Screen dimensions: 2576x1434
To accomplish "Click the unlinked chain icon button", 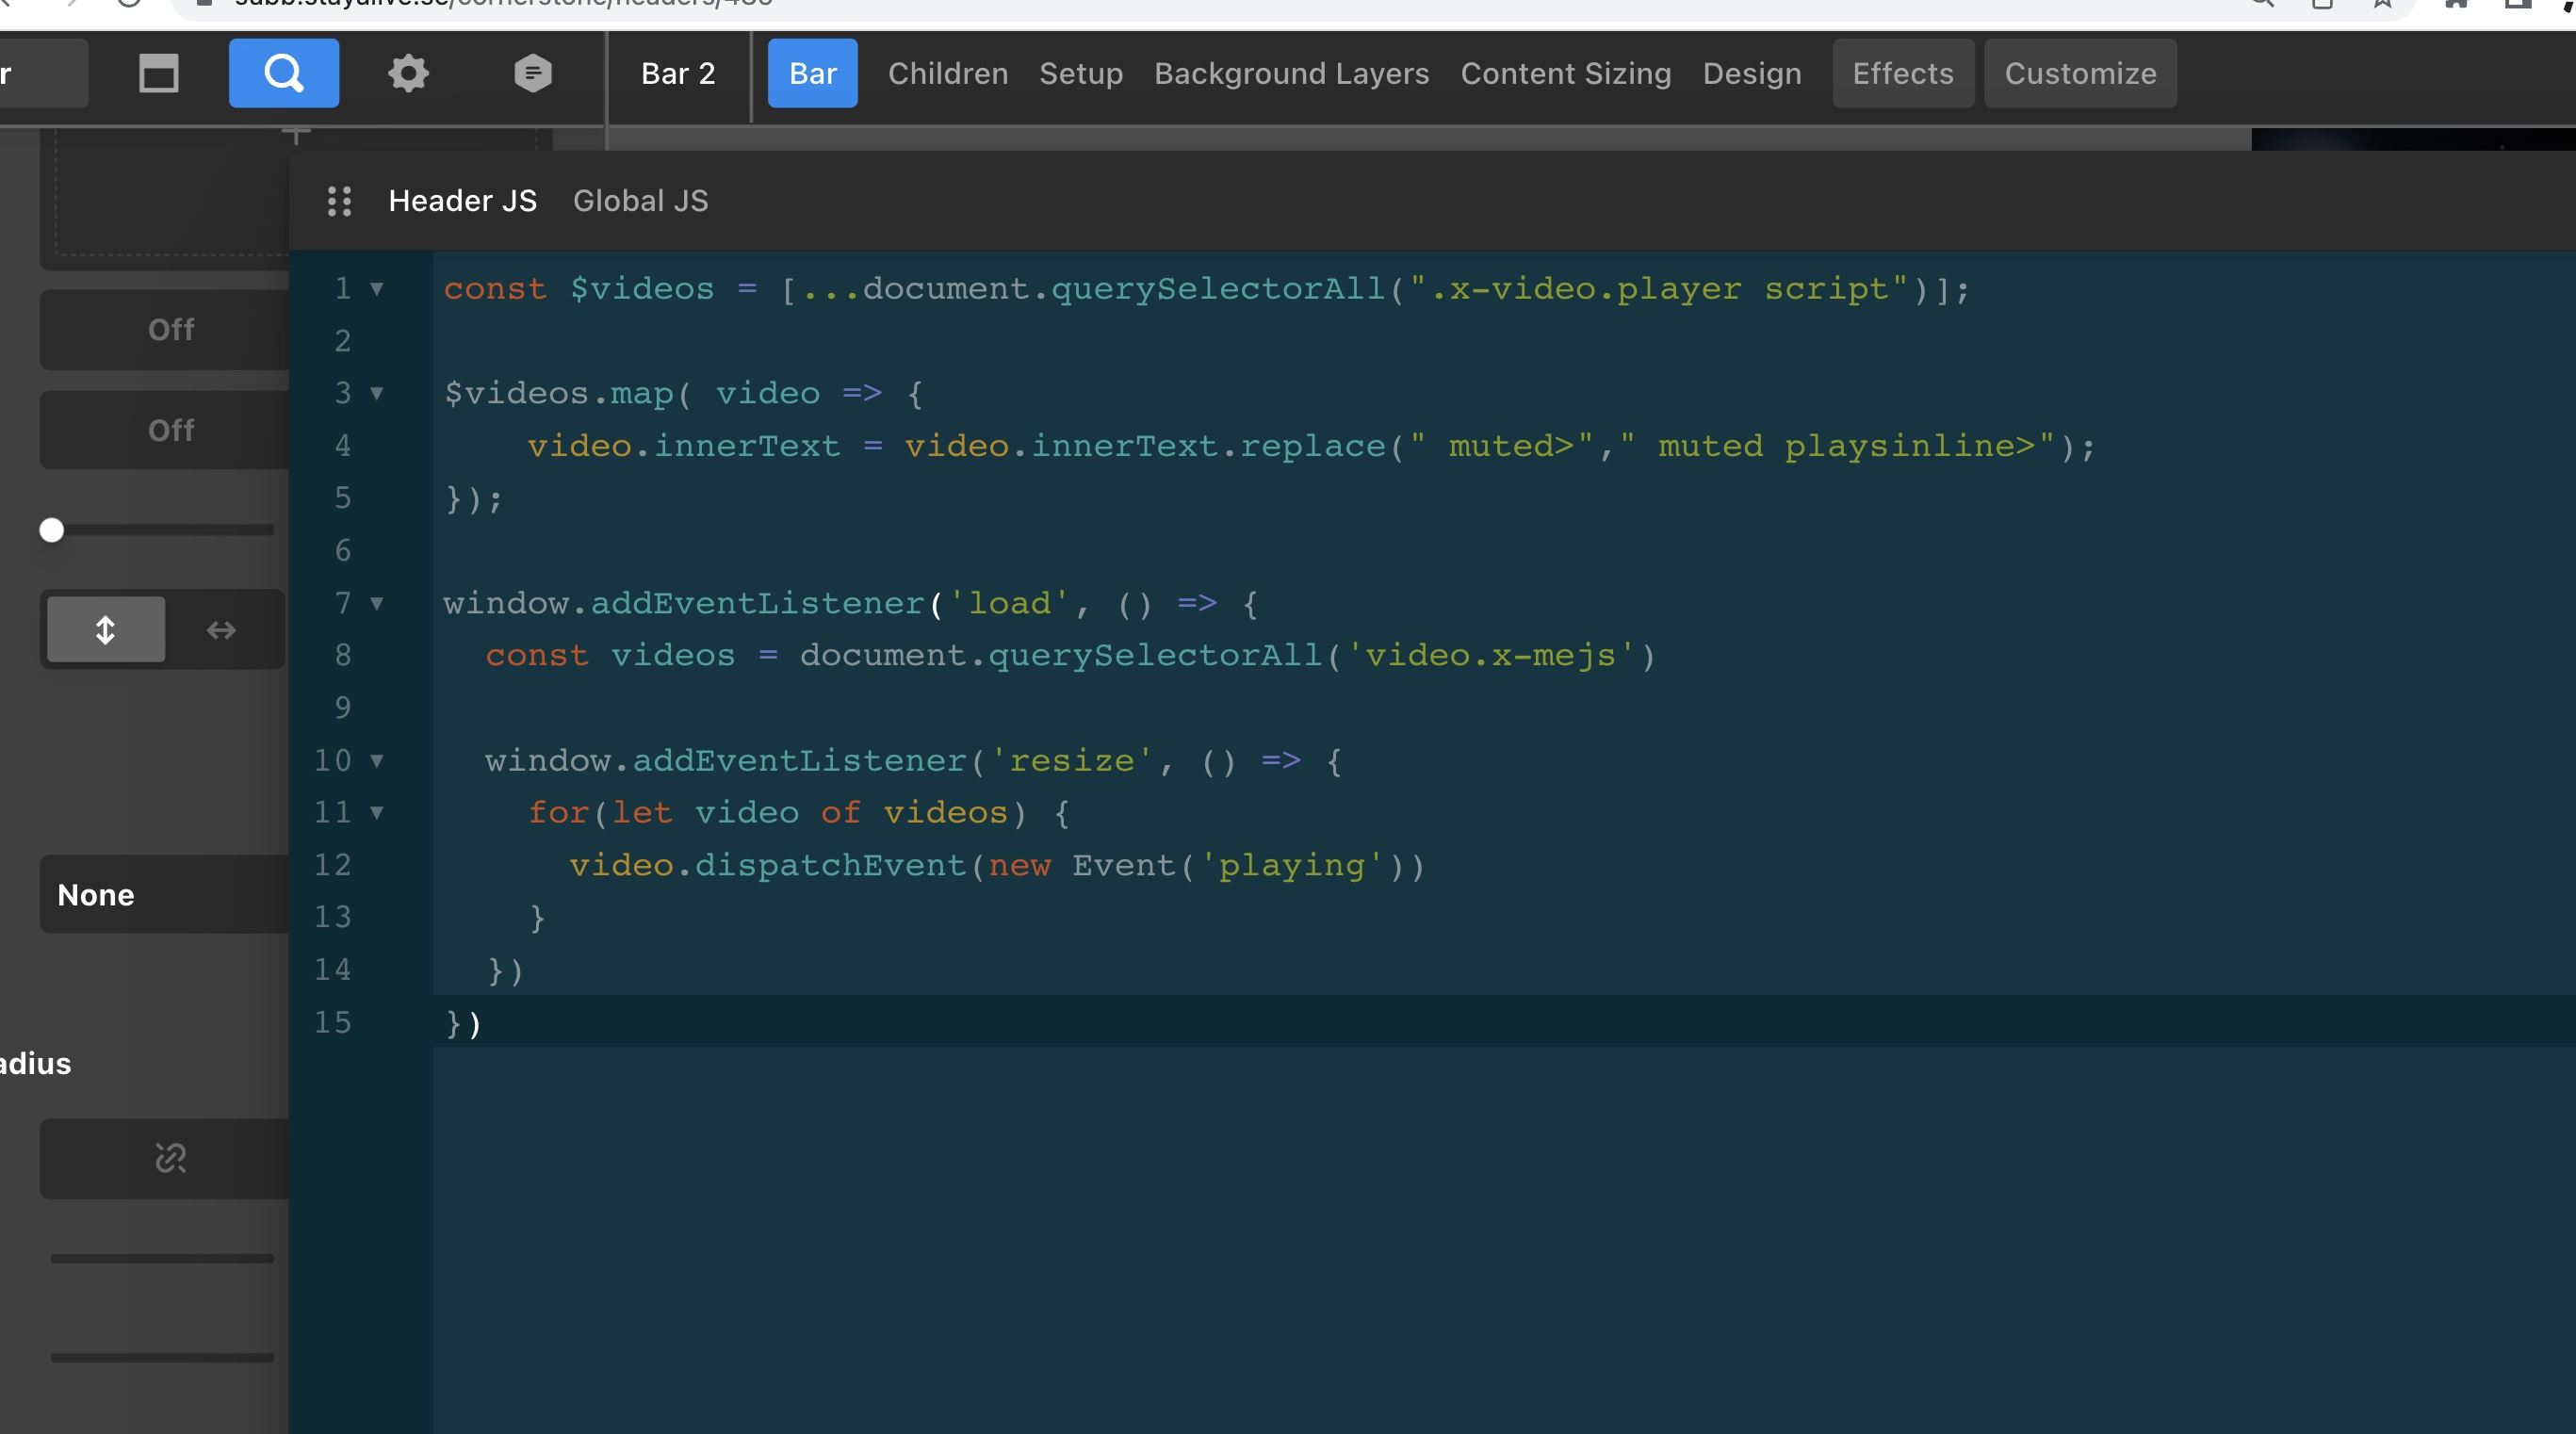I will click(170, 1158).
